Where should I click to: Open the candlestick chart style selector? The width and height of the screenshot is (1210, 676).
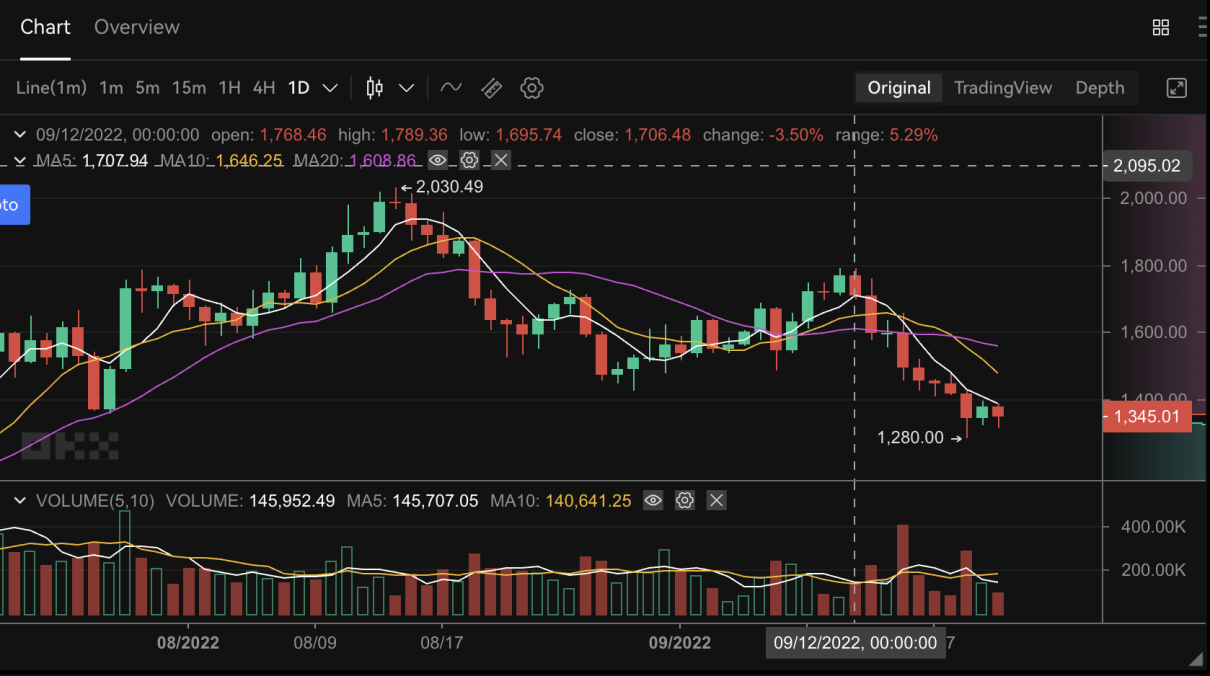(x=375, y=88)
